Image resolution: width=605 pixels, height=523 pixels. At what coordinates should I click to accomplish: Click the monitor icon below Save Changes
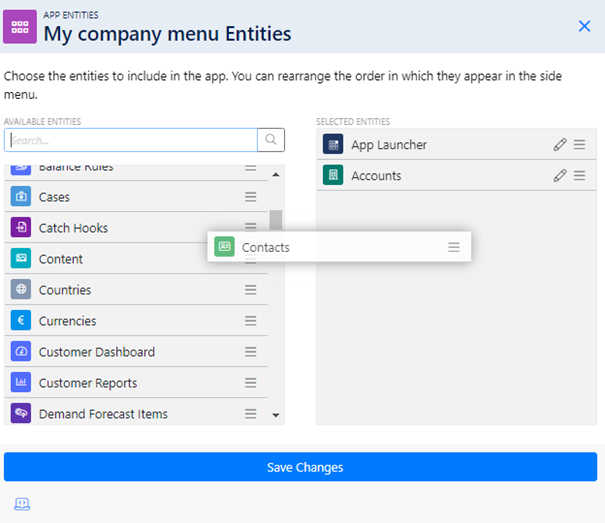[22, 504]
